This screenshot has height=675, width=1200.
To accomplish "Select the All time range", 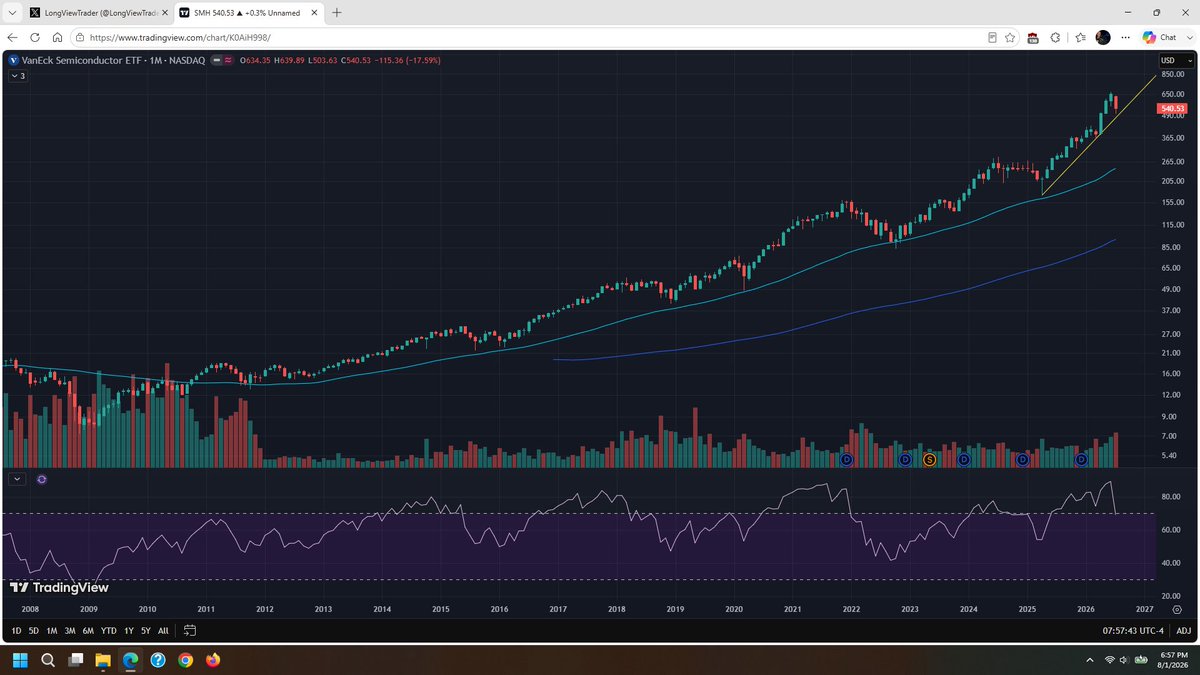I will coord(163,631).
